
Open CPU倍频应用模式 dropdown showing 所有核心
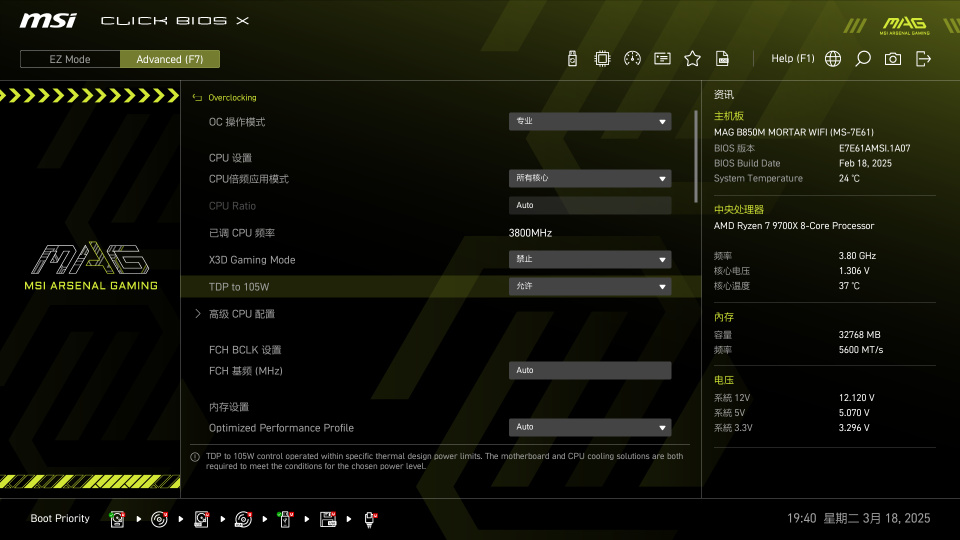pos(590,178)
